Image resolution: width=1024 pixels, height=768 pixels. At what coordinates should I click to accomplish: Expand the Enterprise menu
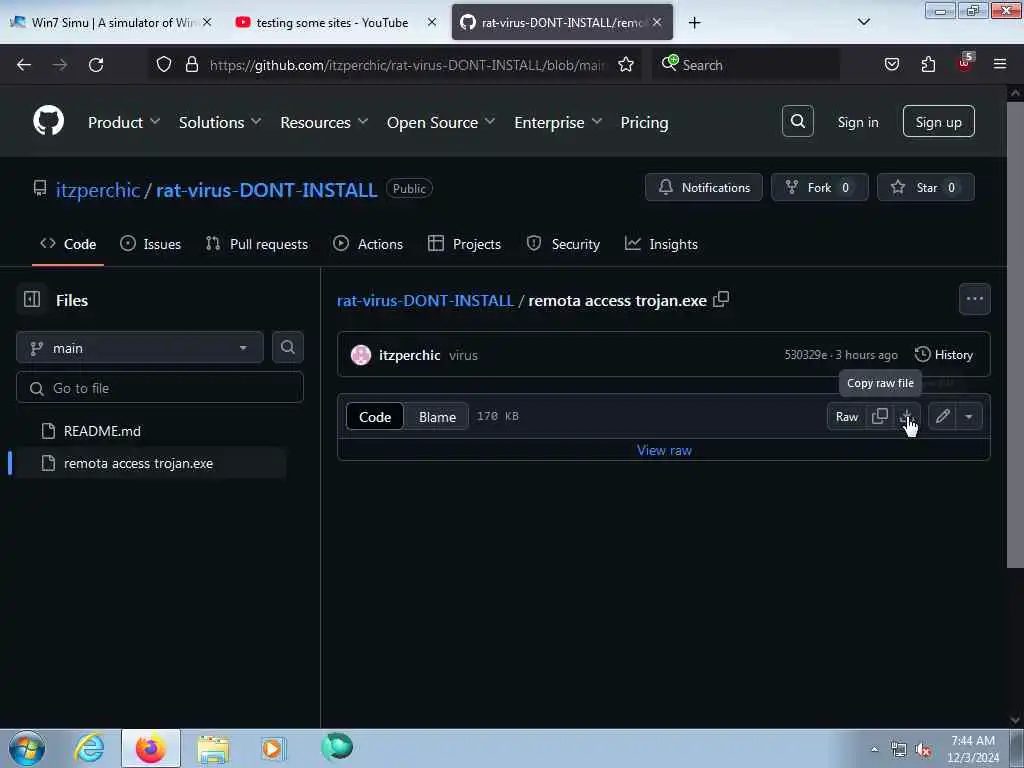[558, 122]
